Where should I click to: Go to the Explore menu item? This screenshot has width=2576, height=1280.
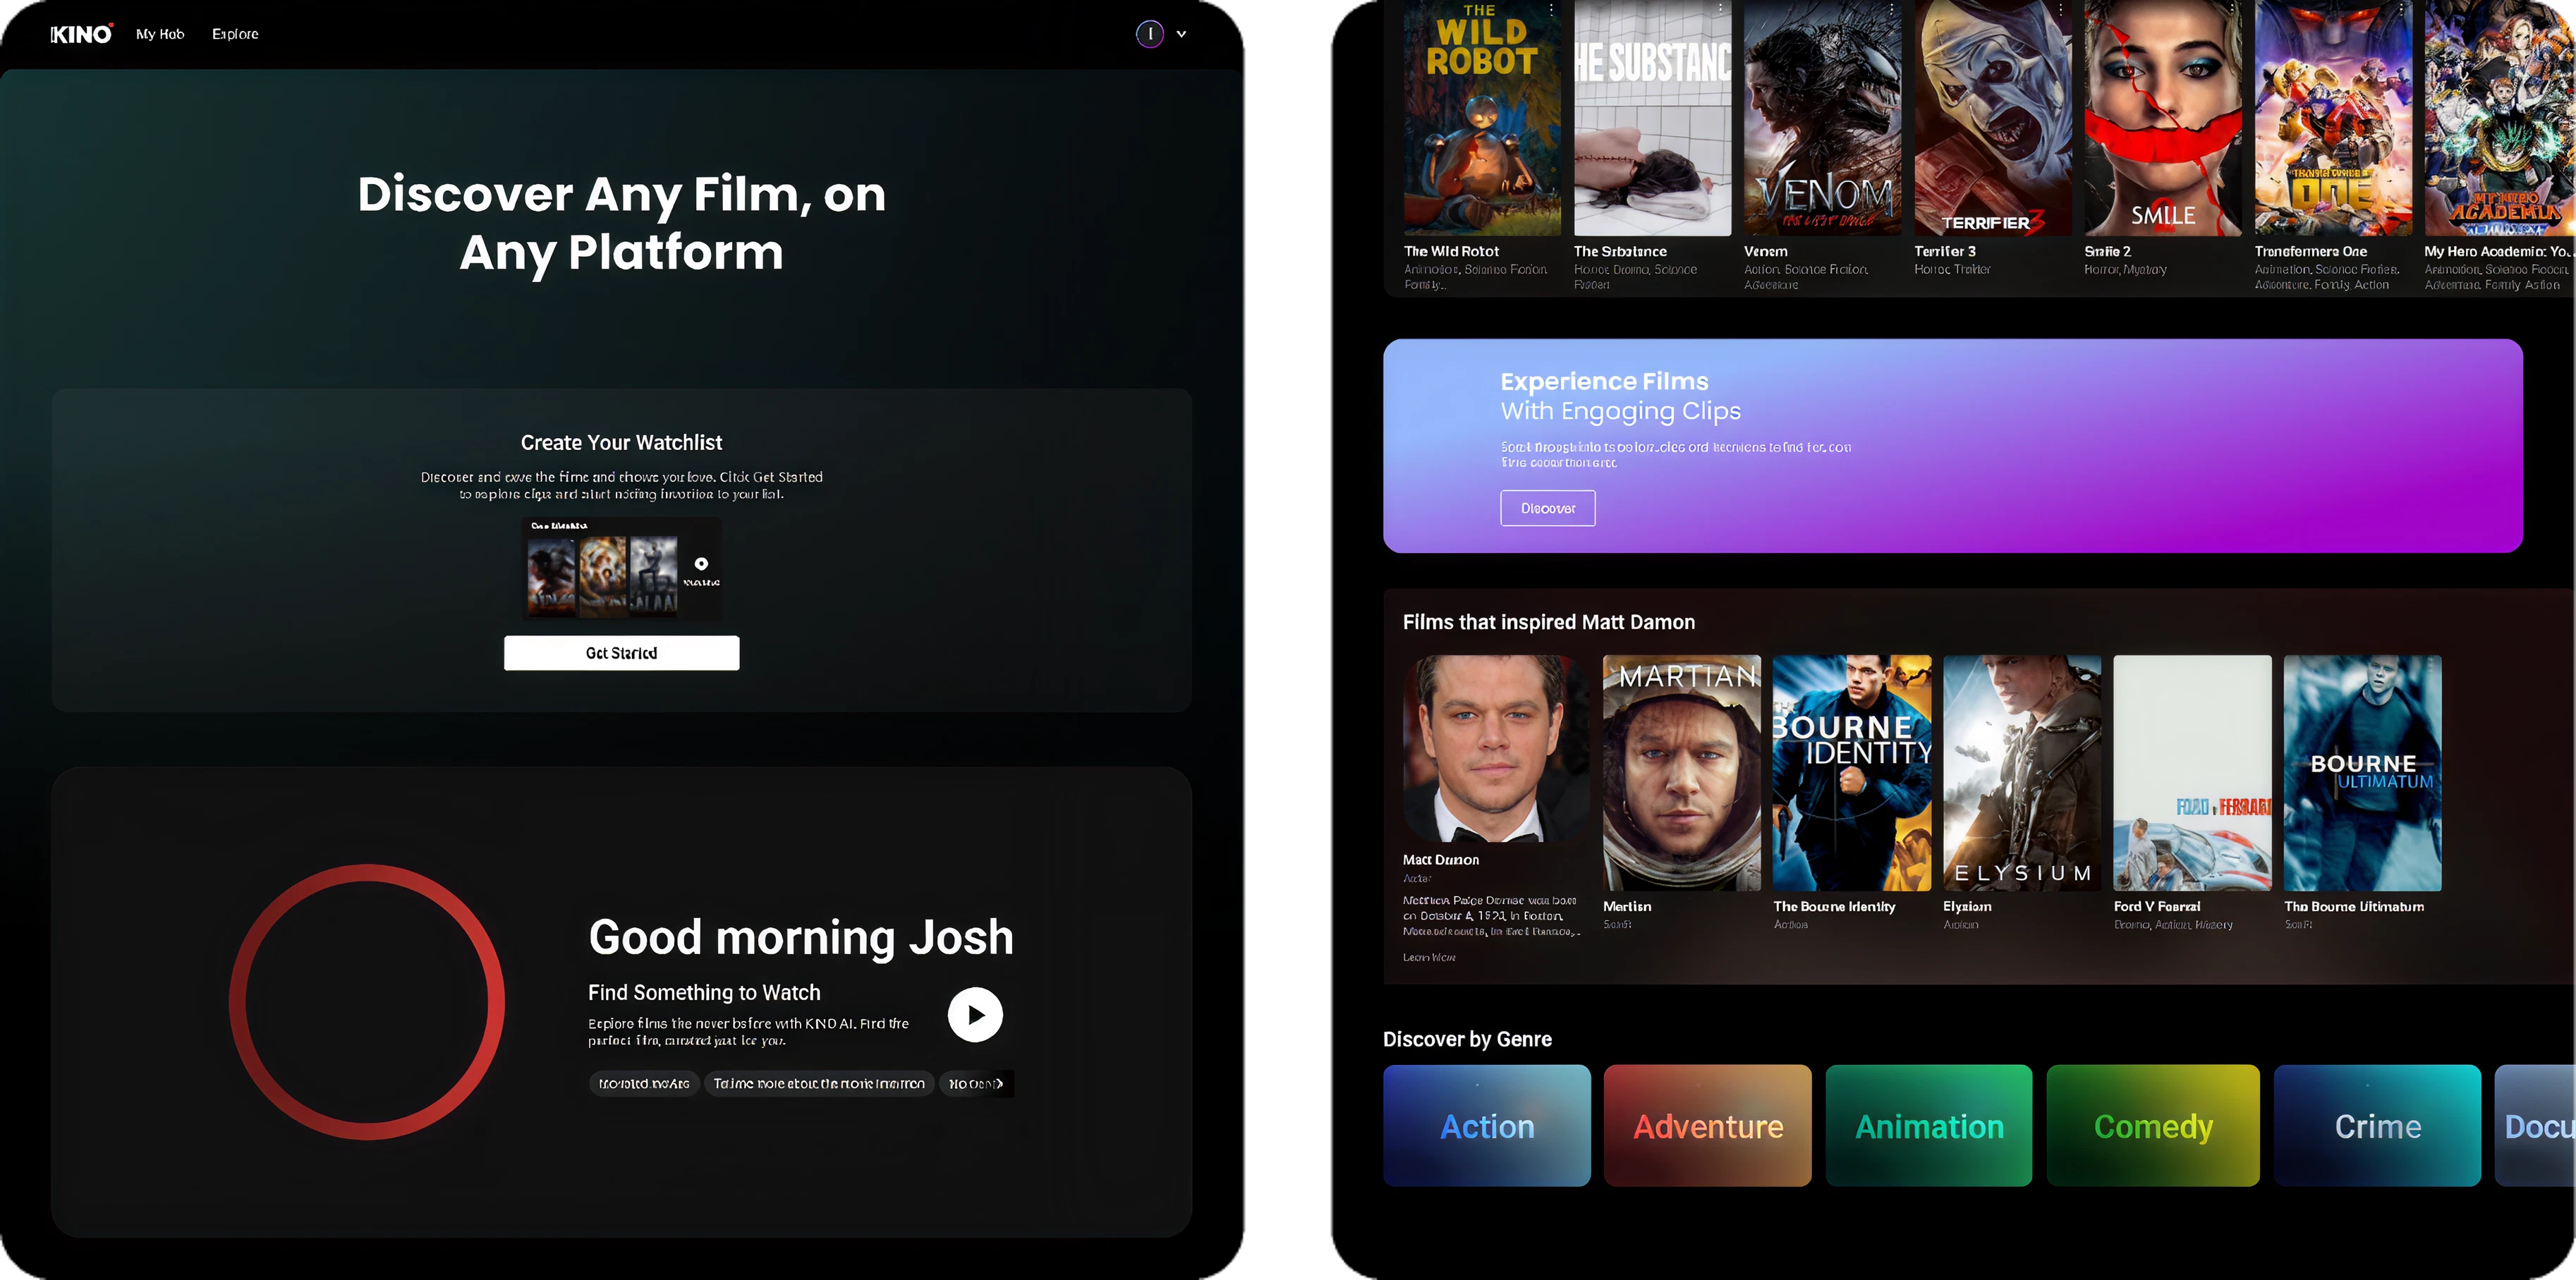(235, 34)
